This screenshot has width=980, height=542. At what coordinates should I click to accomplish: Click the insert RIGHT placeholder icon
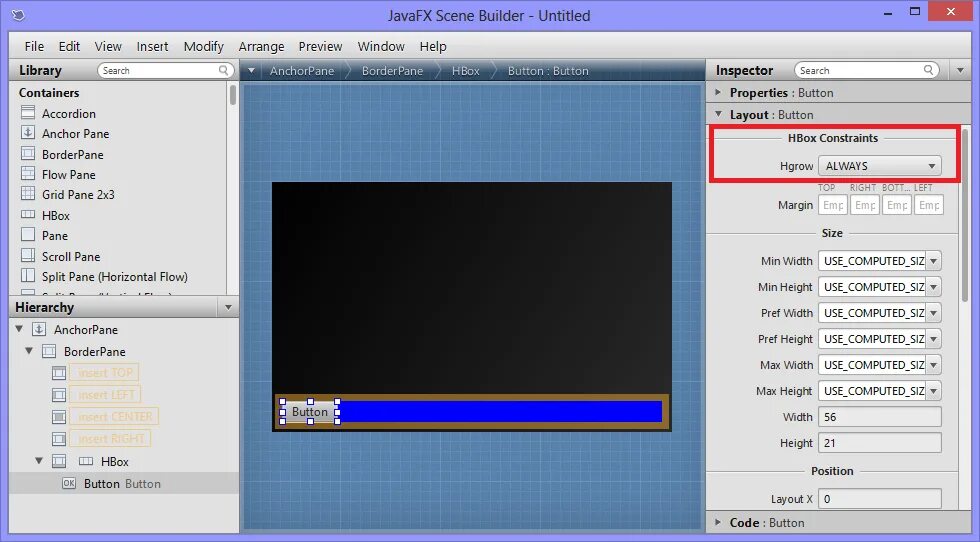point(59,439)
